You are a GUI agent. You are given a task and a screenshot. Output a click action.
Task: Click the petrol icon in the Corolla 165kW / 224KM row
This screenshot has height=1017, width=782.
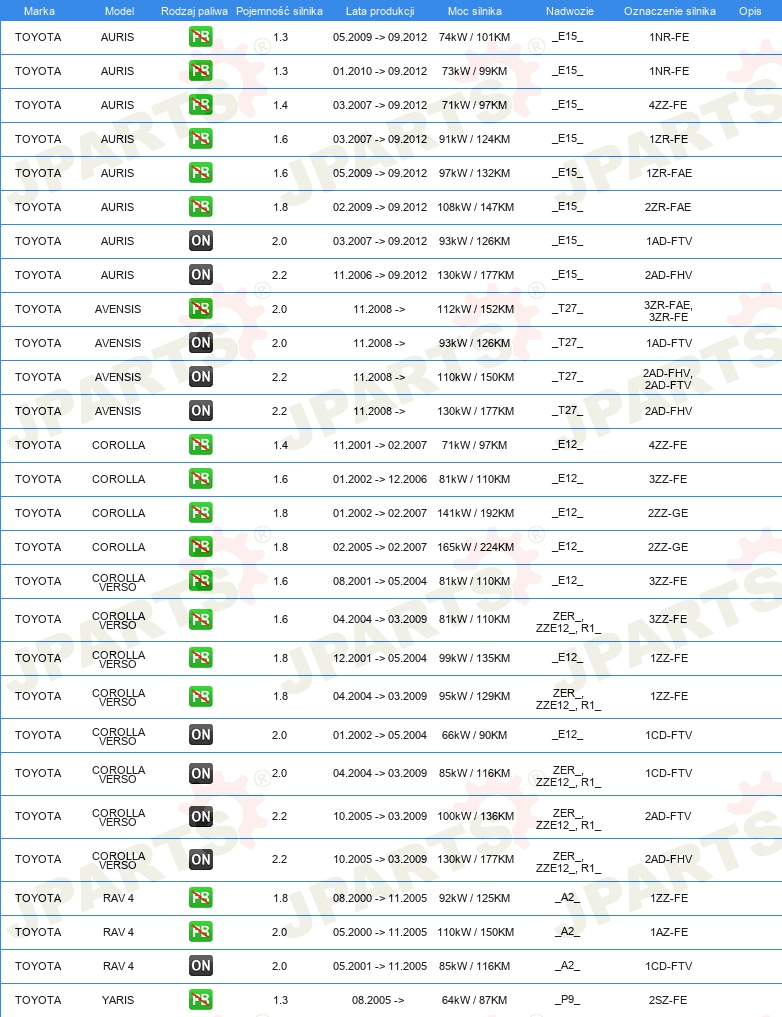pyautogui.click(x=201, y=547)
